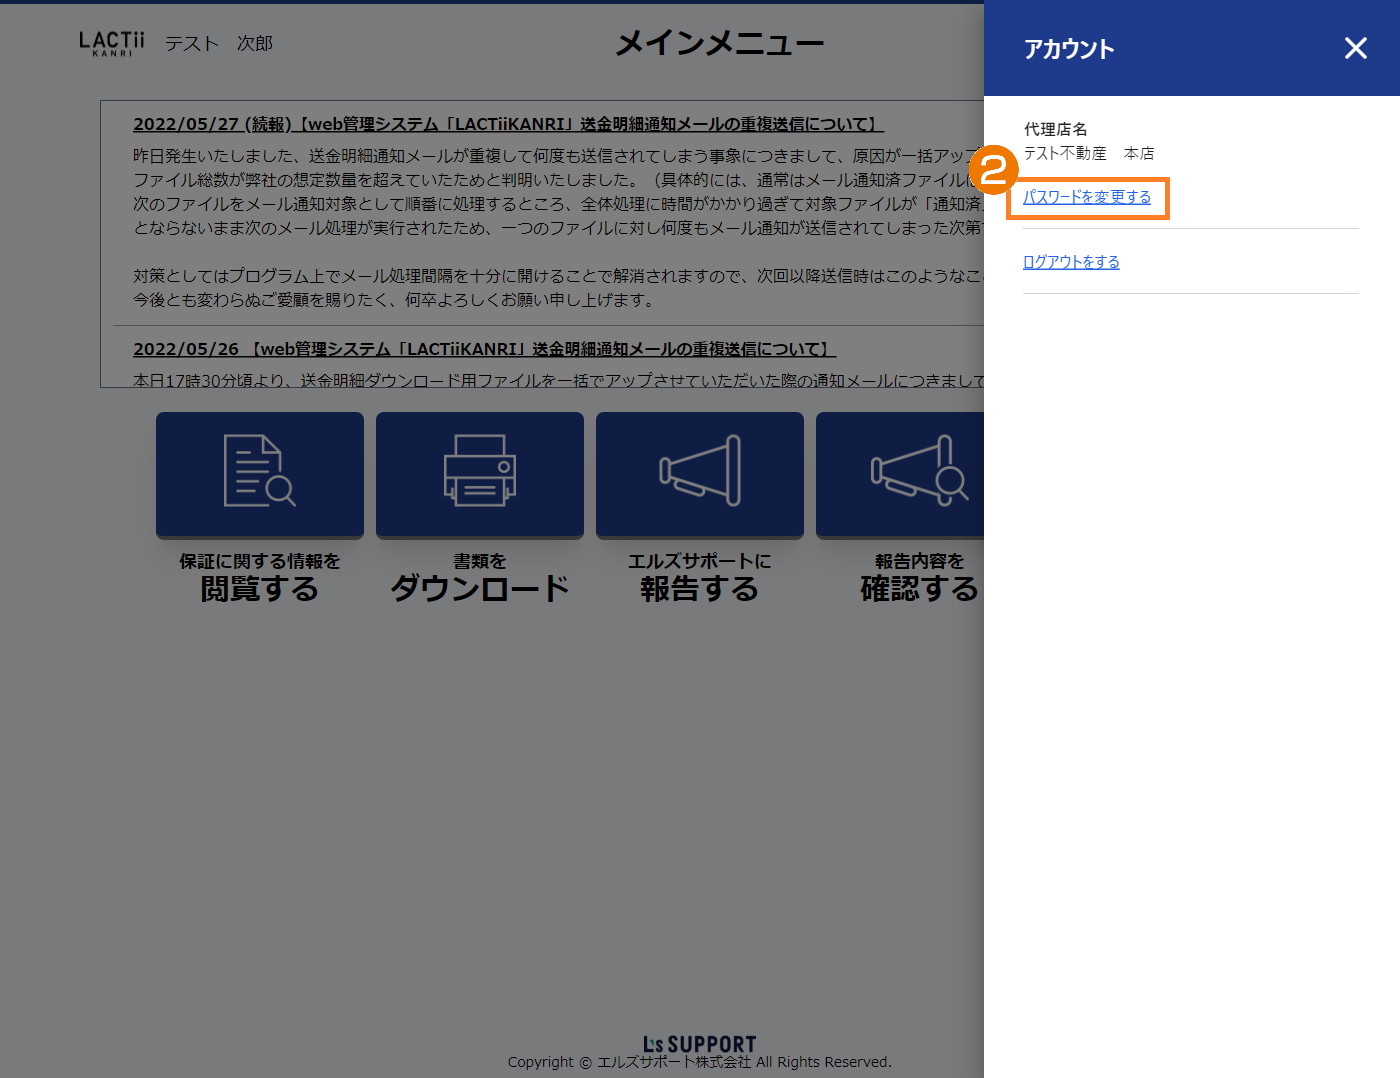Click the LACTii KANRI logo
The height and width of the screenshot is (1078, 1400).
[112, 43]
